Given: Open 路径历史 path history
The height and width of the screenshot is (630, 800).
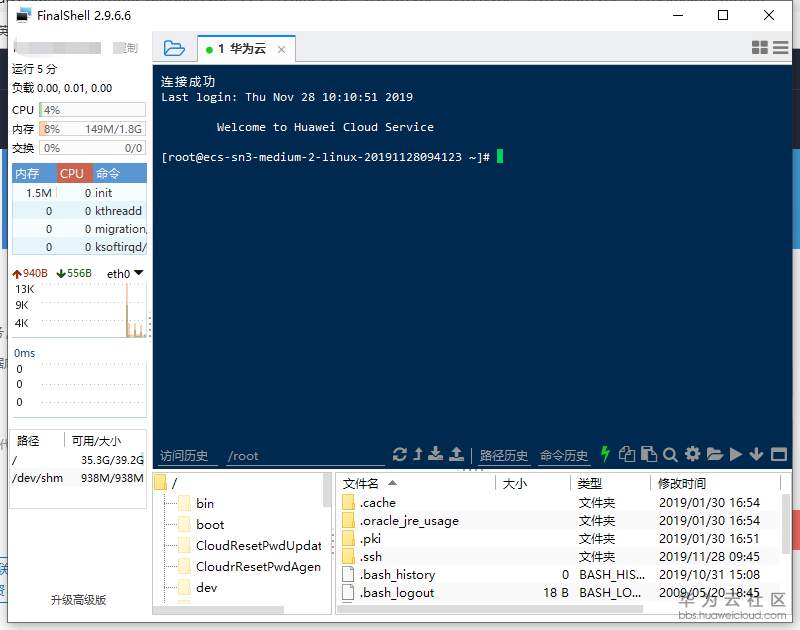Looking at the screenshot, I should point(503,455).
